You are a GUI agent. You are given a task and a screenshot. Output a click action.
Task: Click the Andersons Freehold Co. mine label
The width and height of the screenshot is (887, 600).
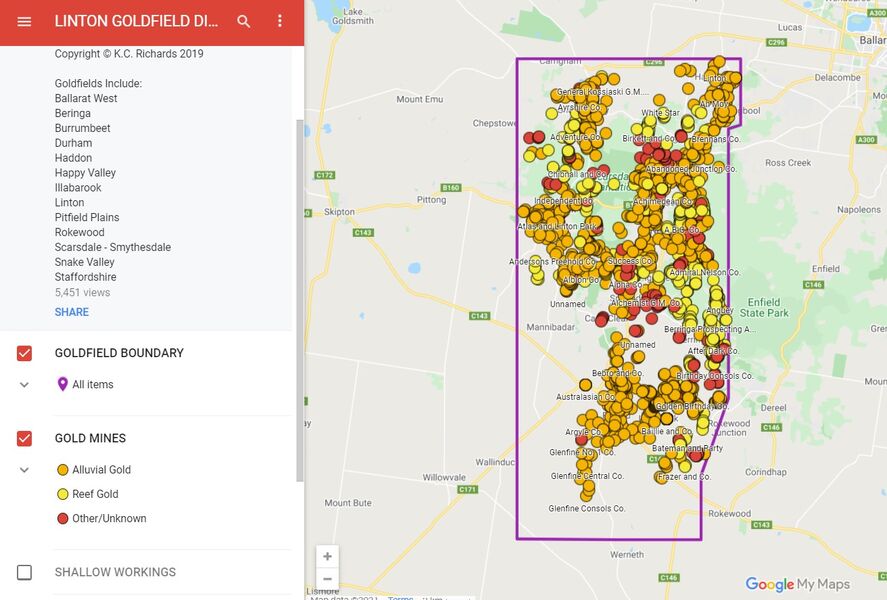(x=553, y=262)
